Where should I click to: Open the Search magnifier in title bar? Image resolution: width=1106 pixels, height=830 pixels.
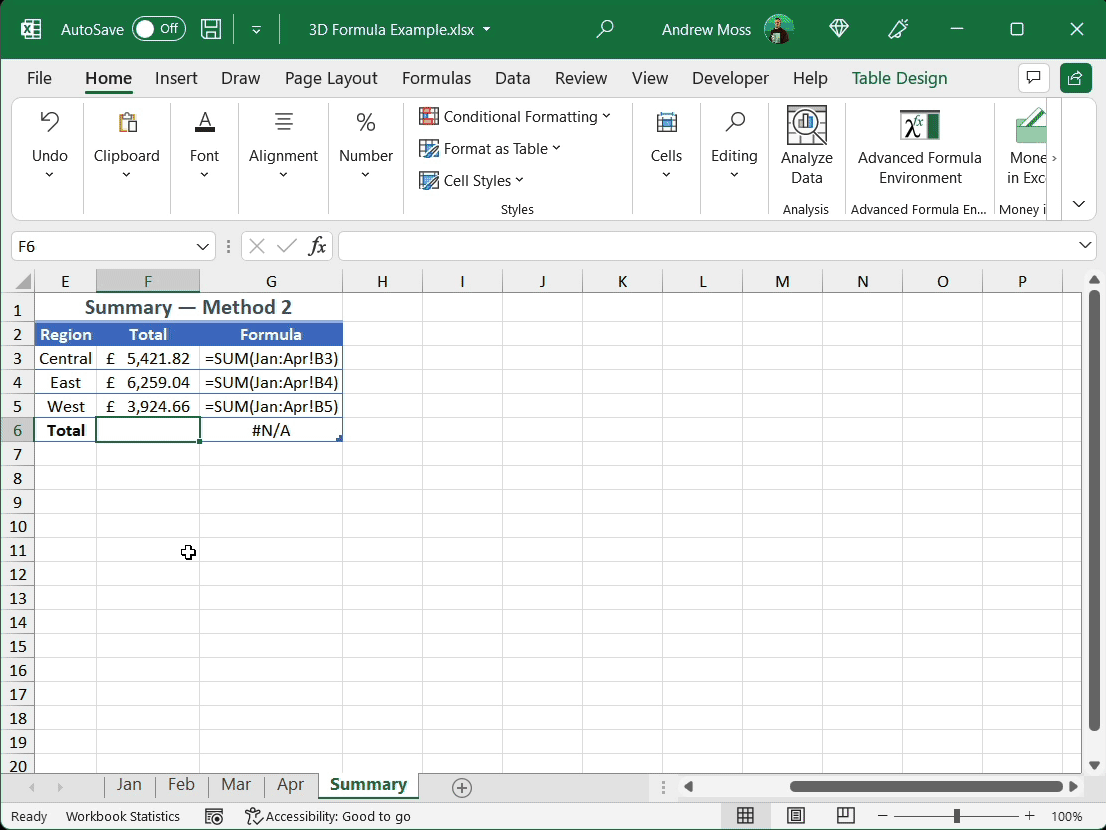click(x=604, y=29)
